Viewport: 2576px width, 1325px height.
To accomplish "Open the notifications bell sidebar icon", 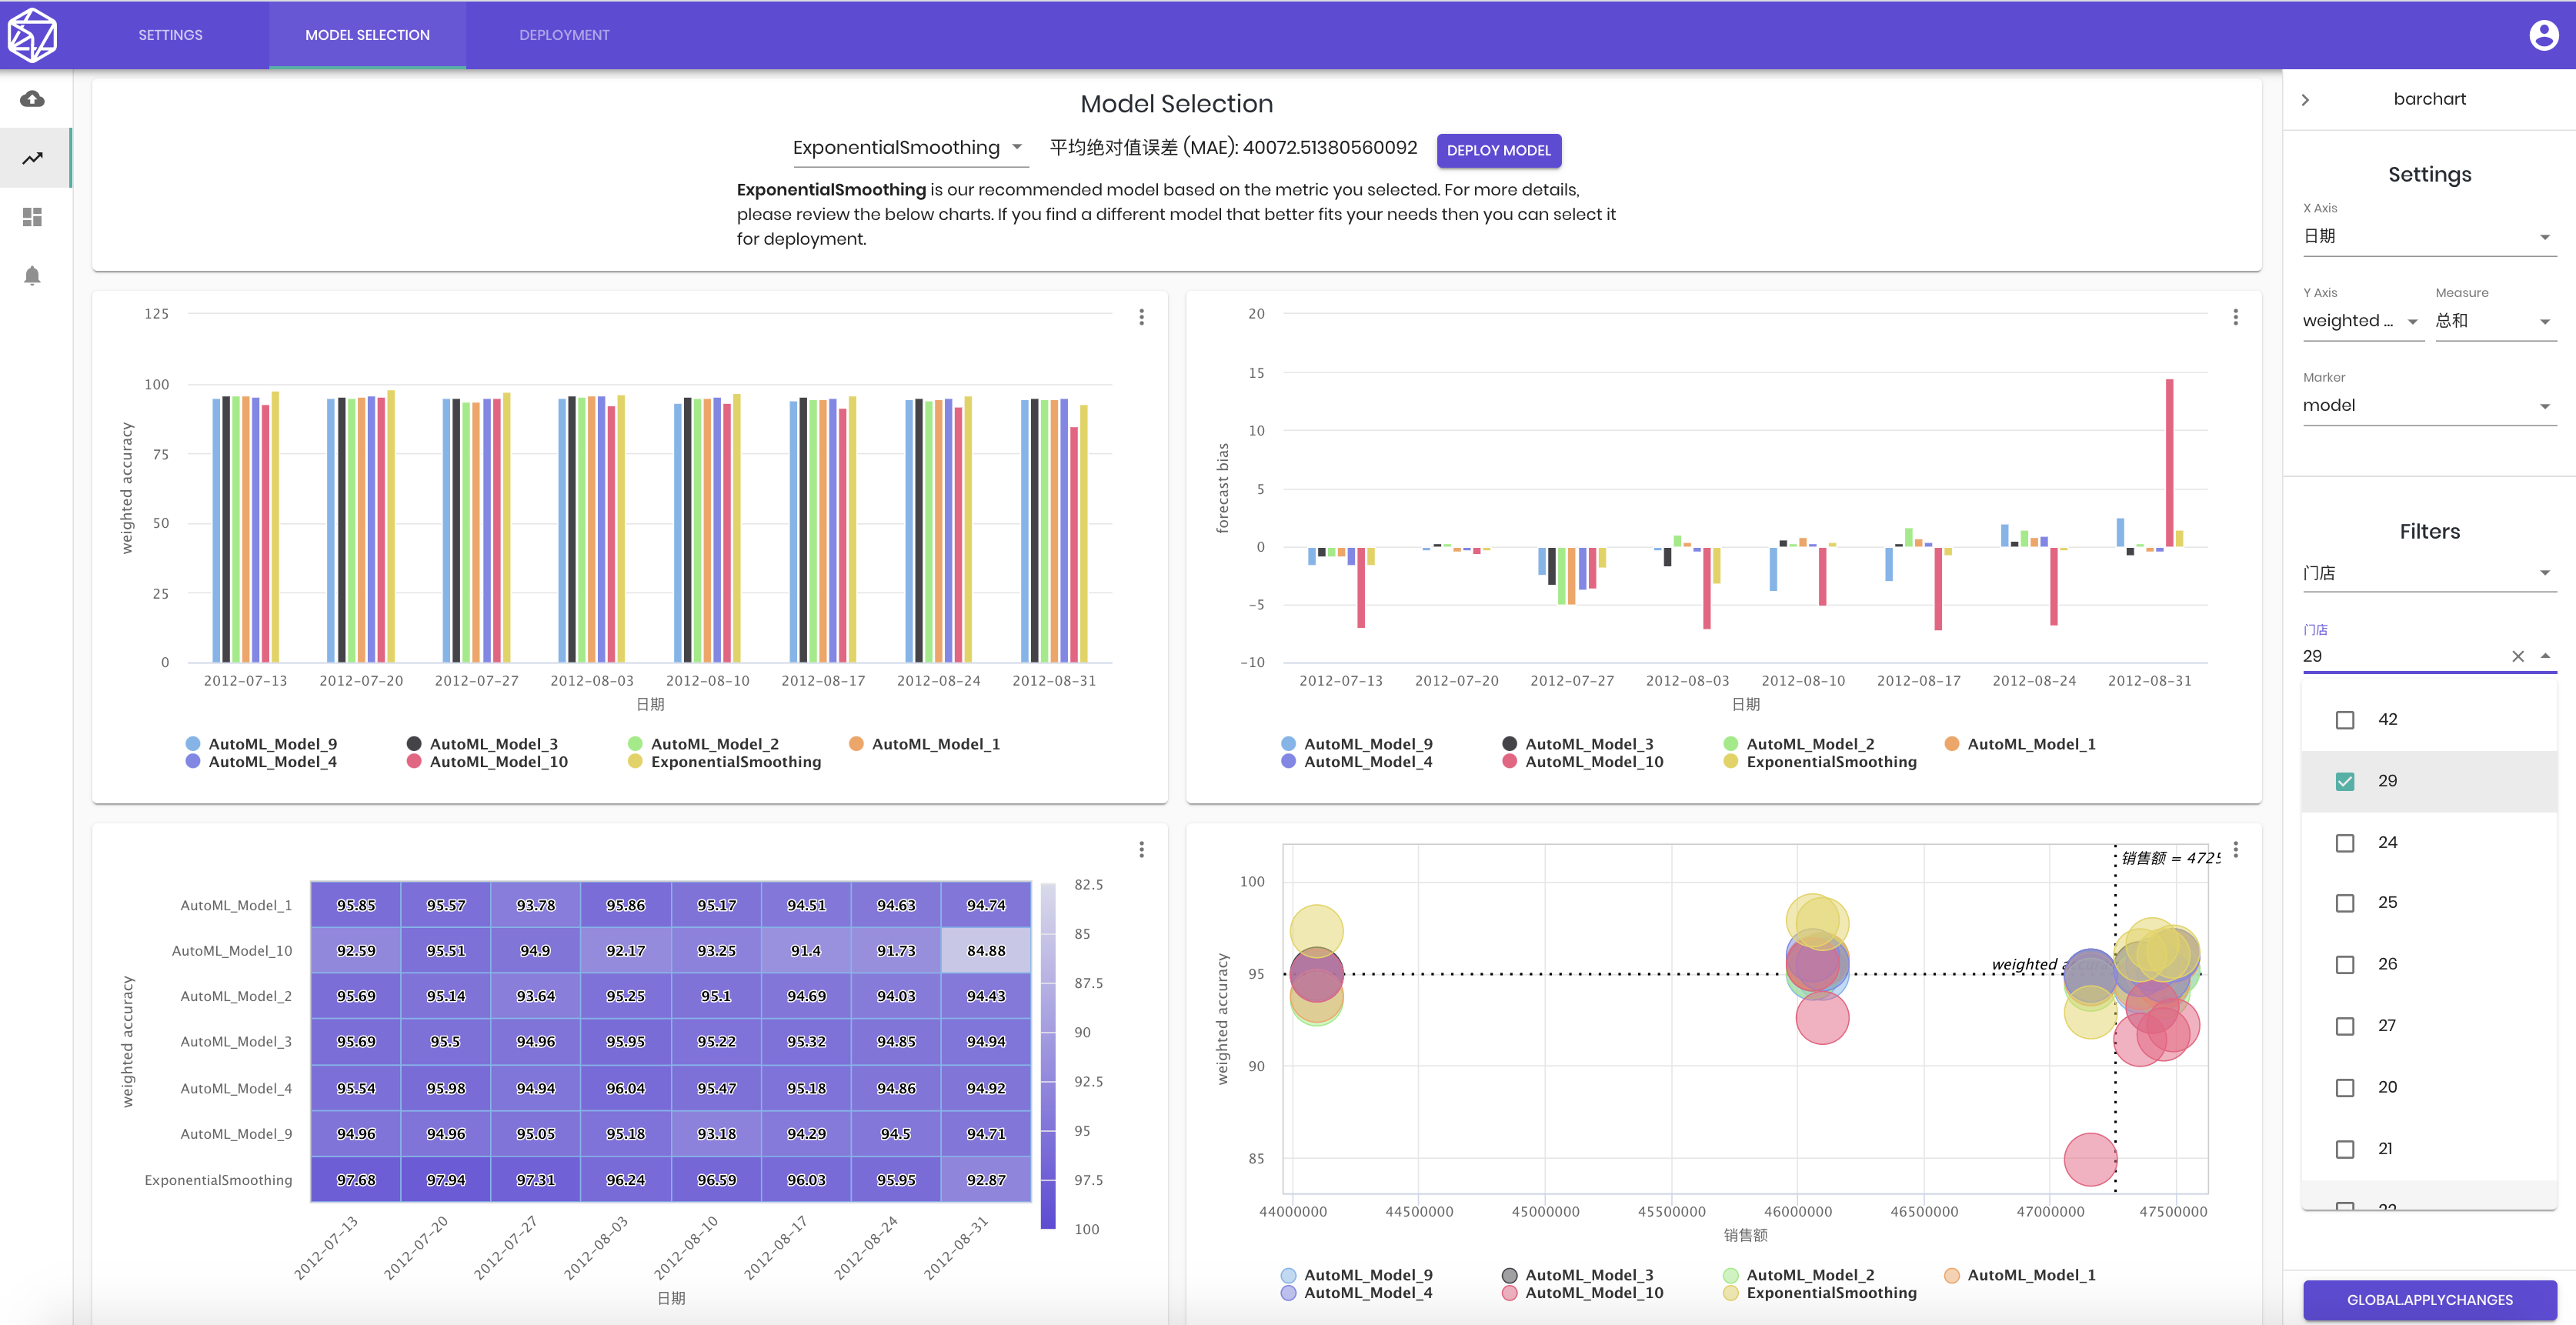I will [33, 276].
